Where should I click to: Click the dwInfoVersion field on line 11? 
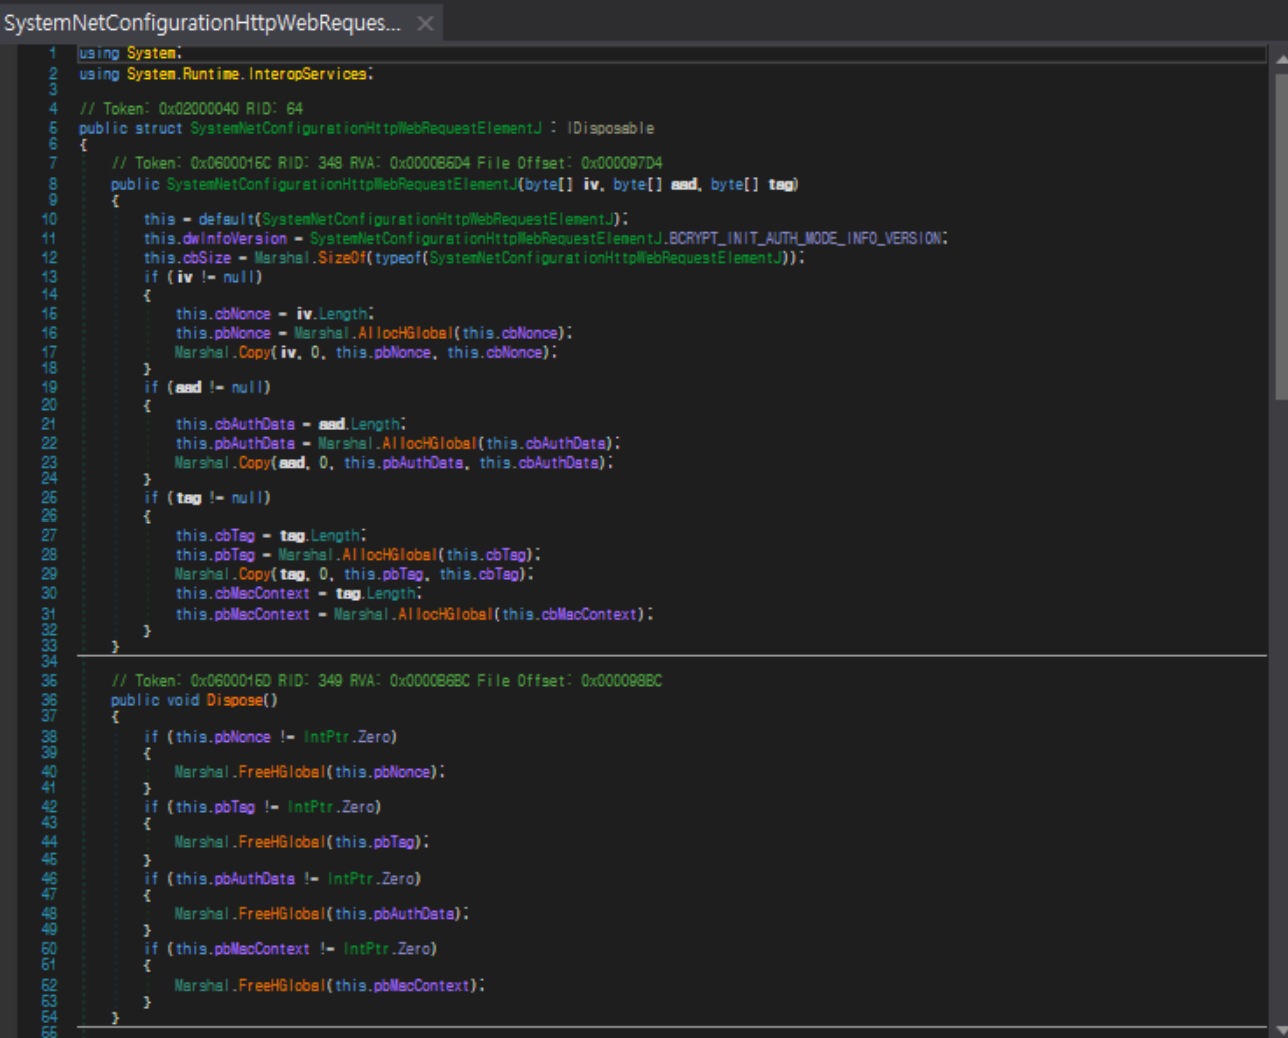tap(232, 238)
